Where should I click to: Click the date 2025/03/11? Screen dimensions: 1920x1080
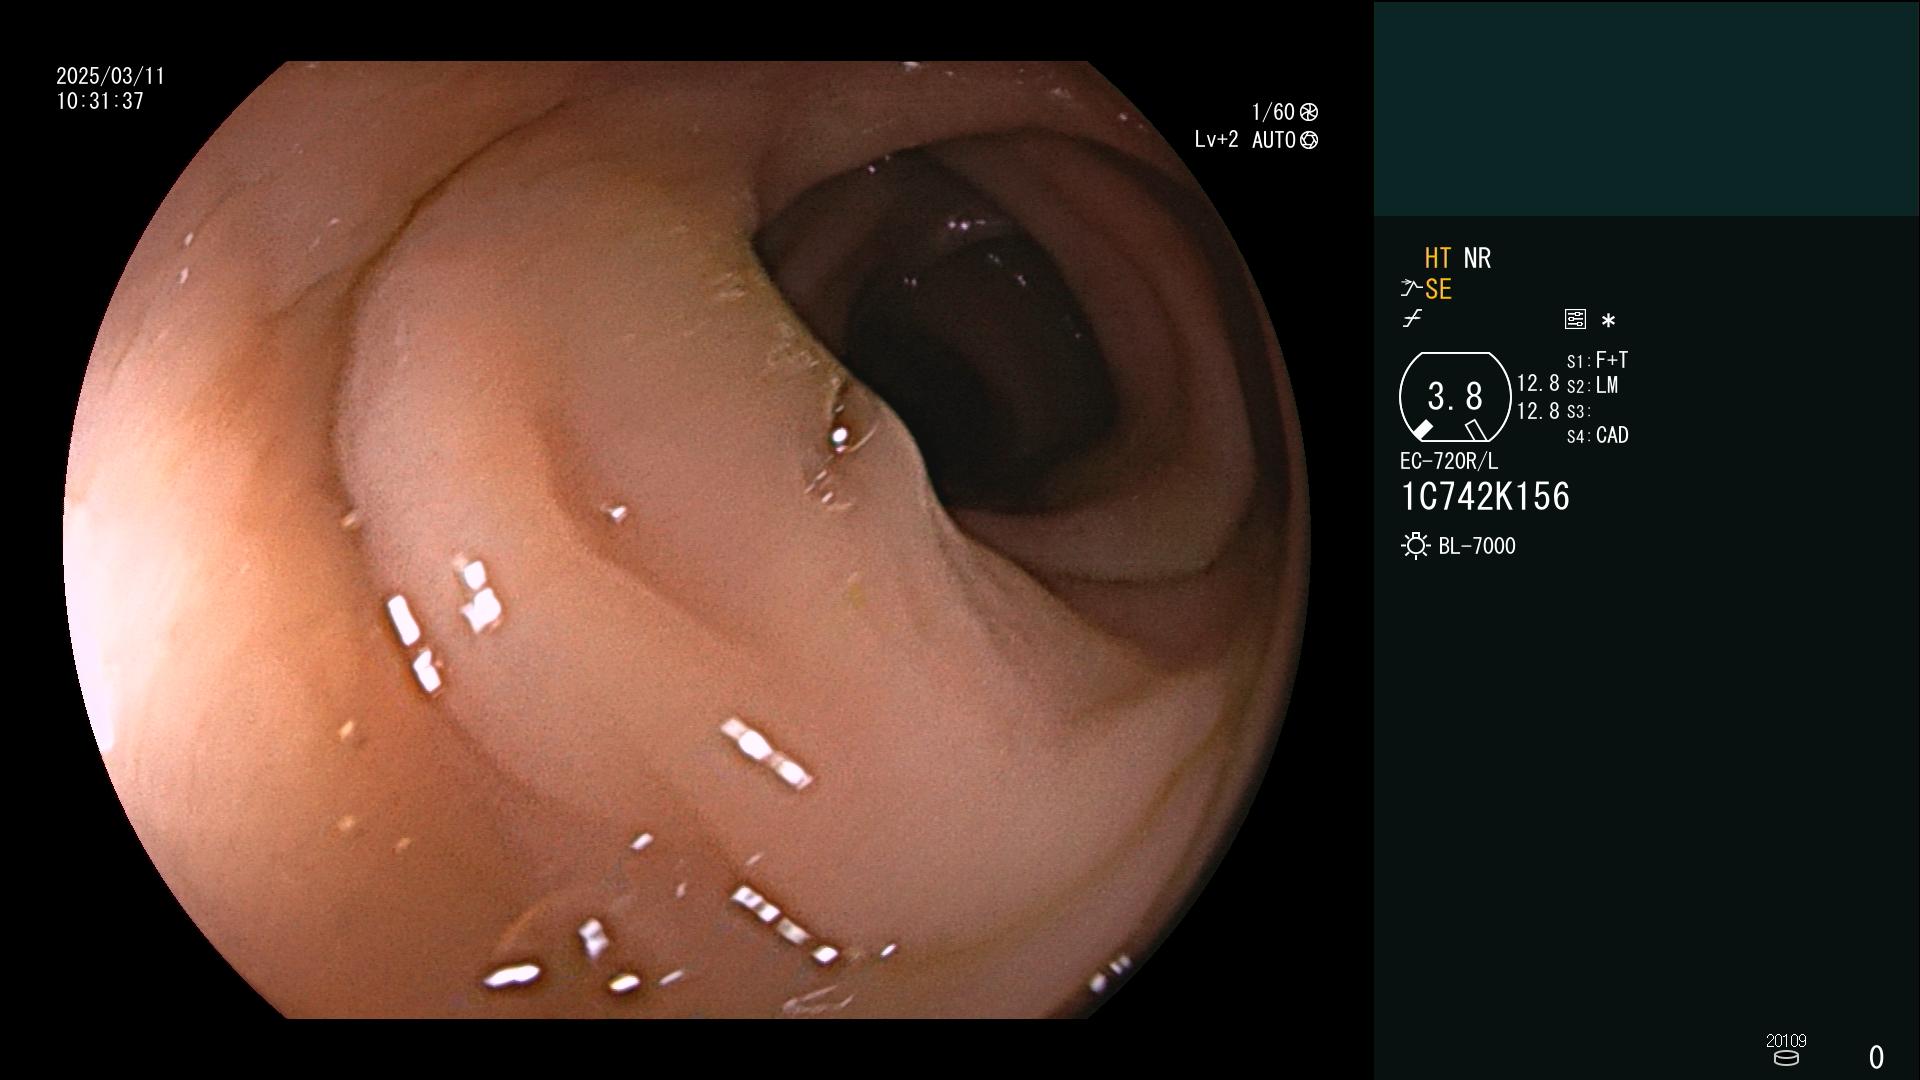(110, 77)
